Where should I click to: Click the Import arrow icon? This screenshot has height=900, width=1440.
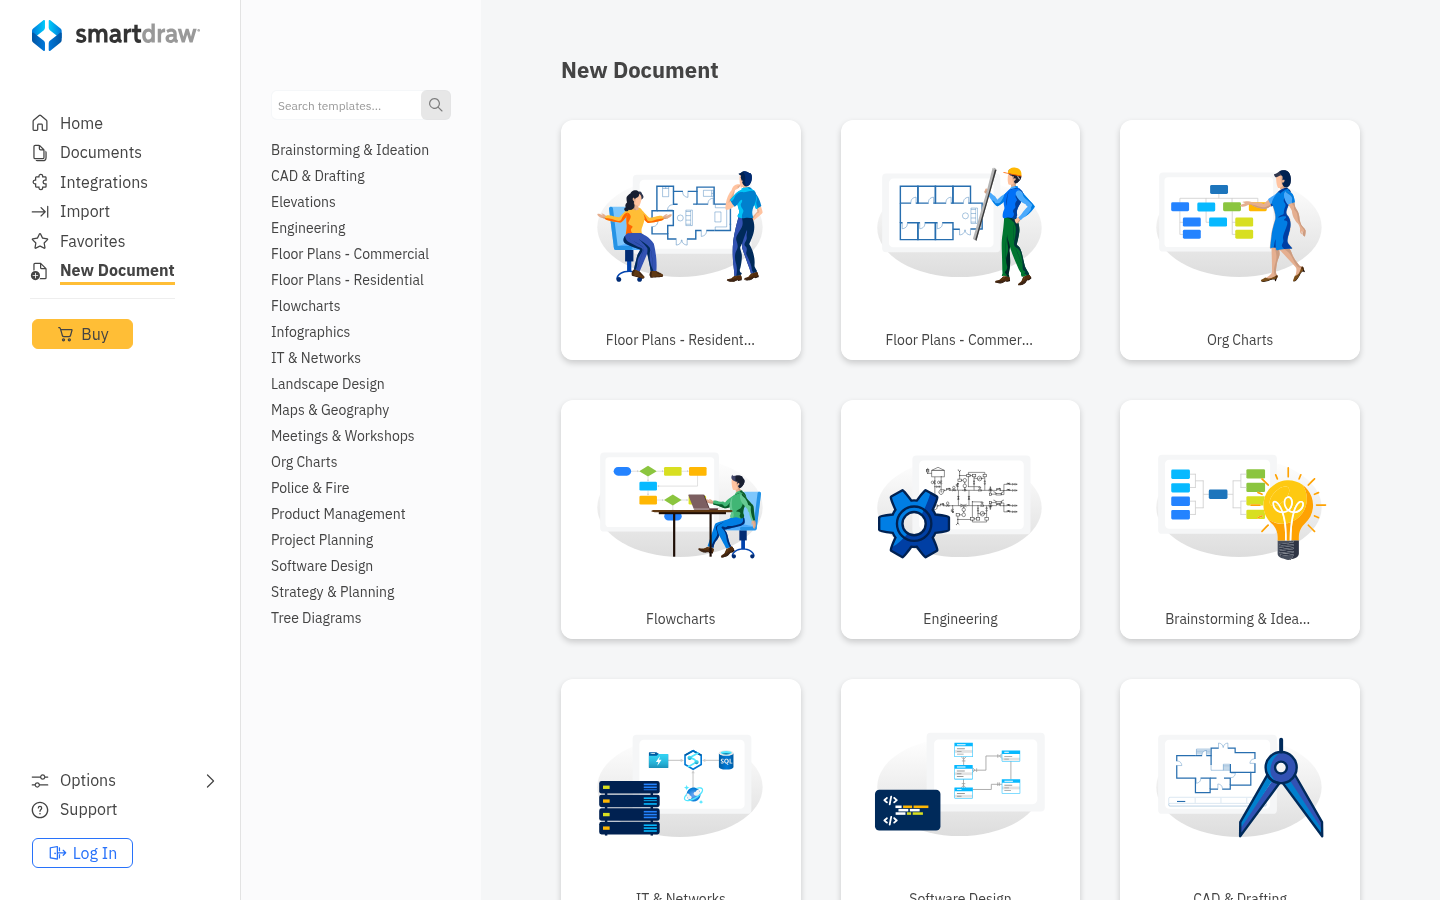coord(40,212)
